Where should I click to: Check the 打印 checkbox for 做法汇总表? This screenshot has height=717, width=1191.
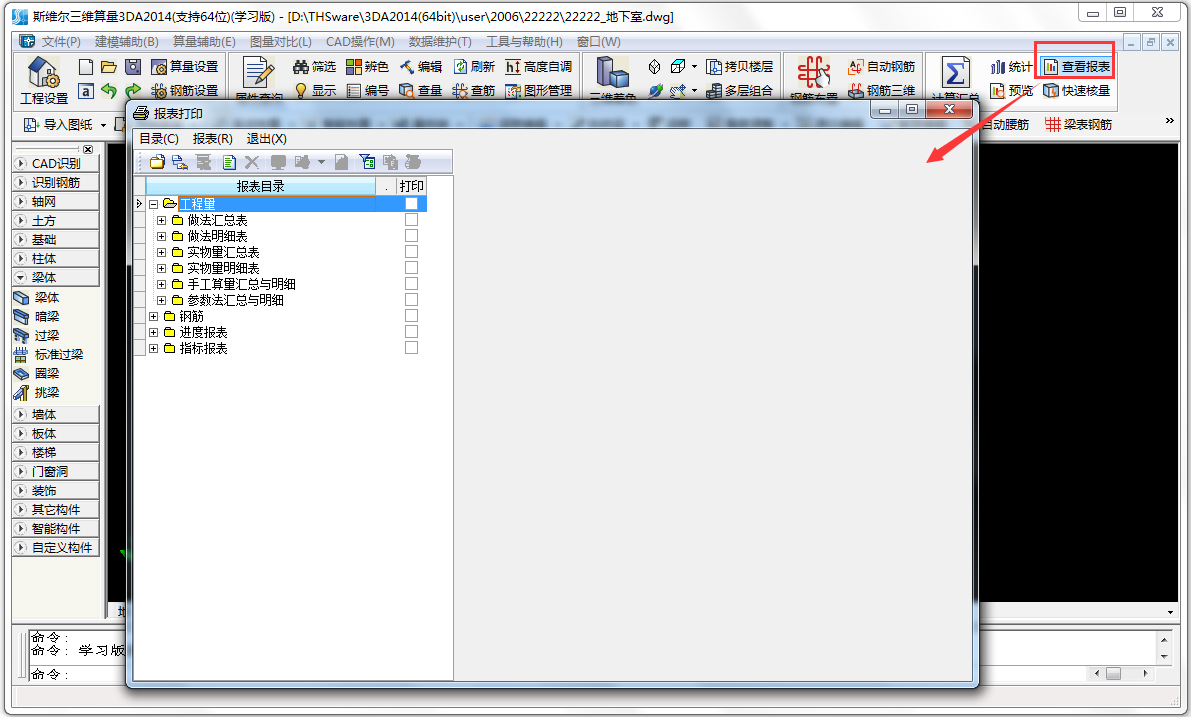coord(410,220)
